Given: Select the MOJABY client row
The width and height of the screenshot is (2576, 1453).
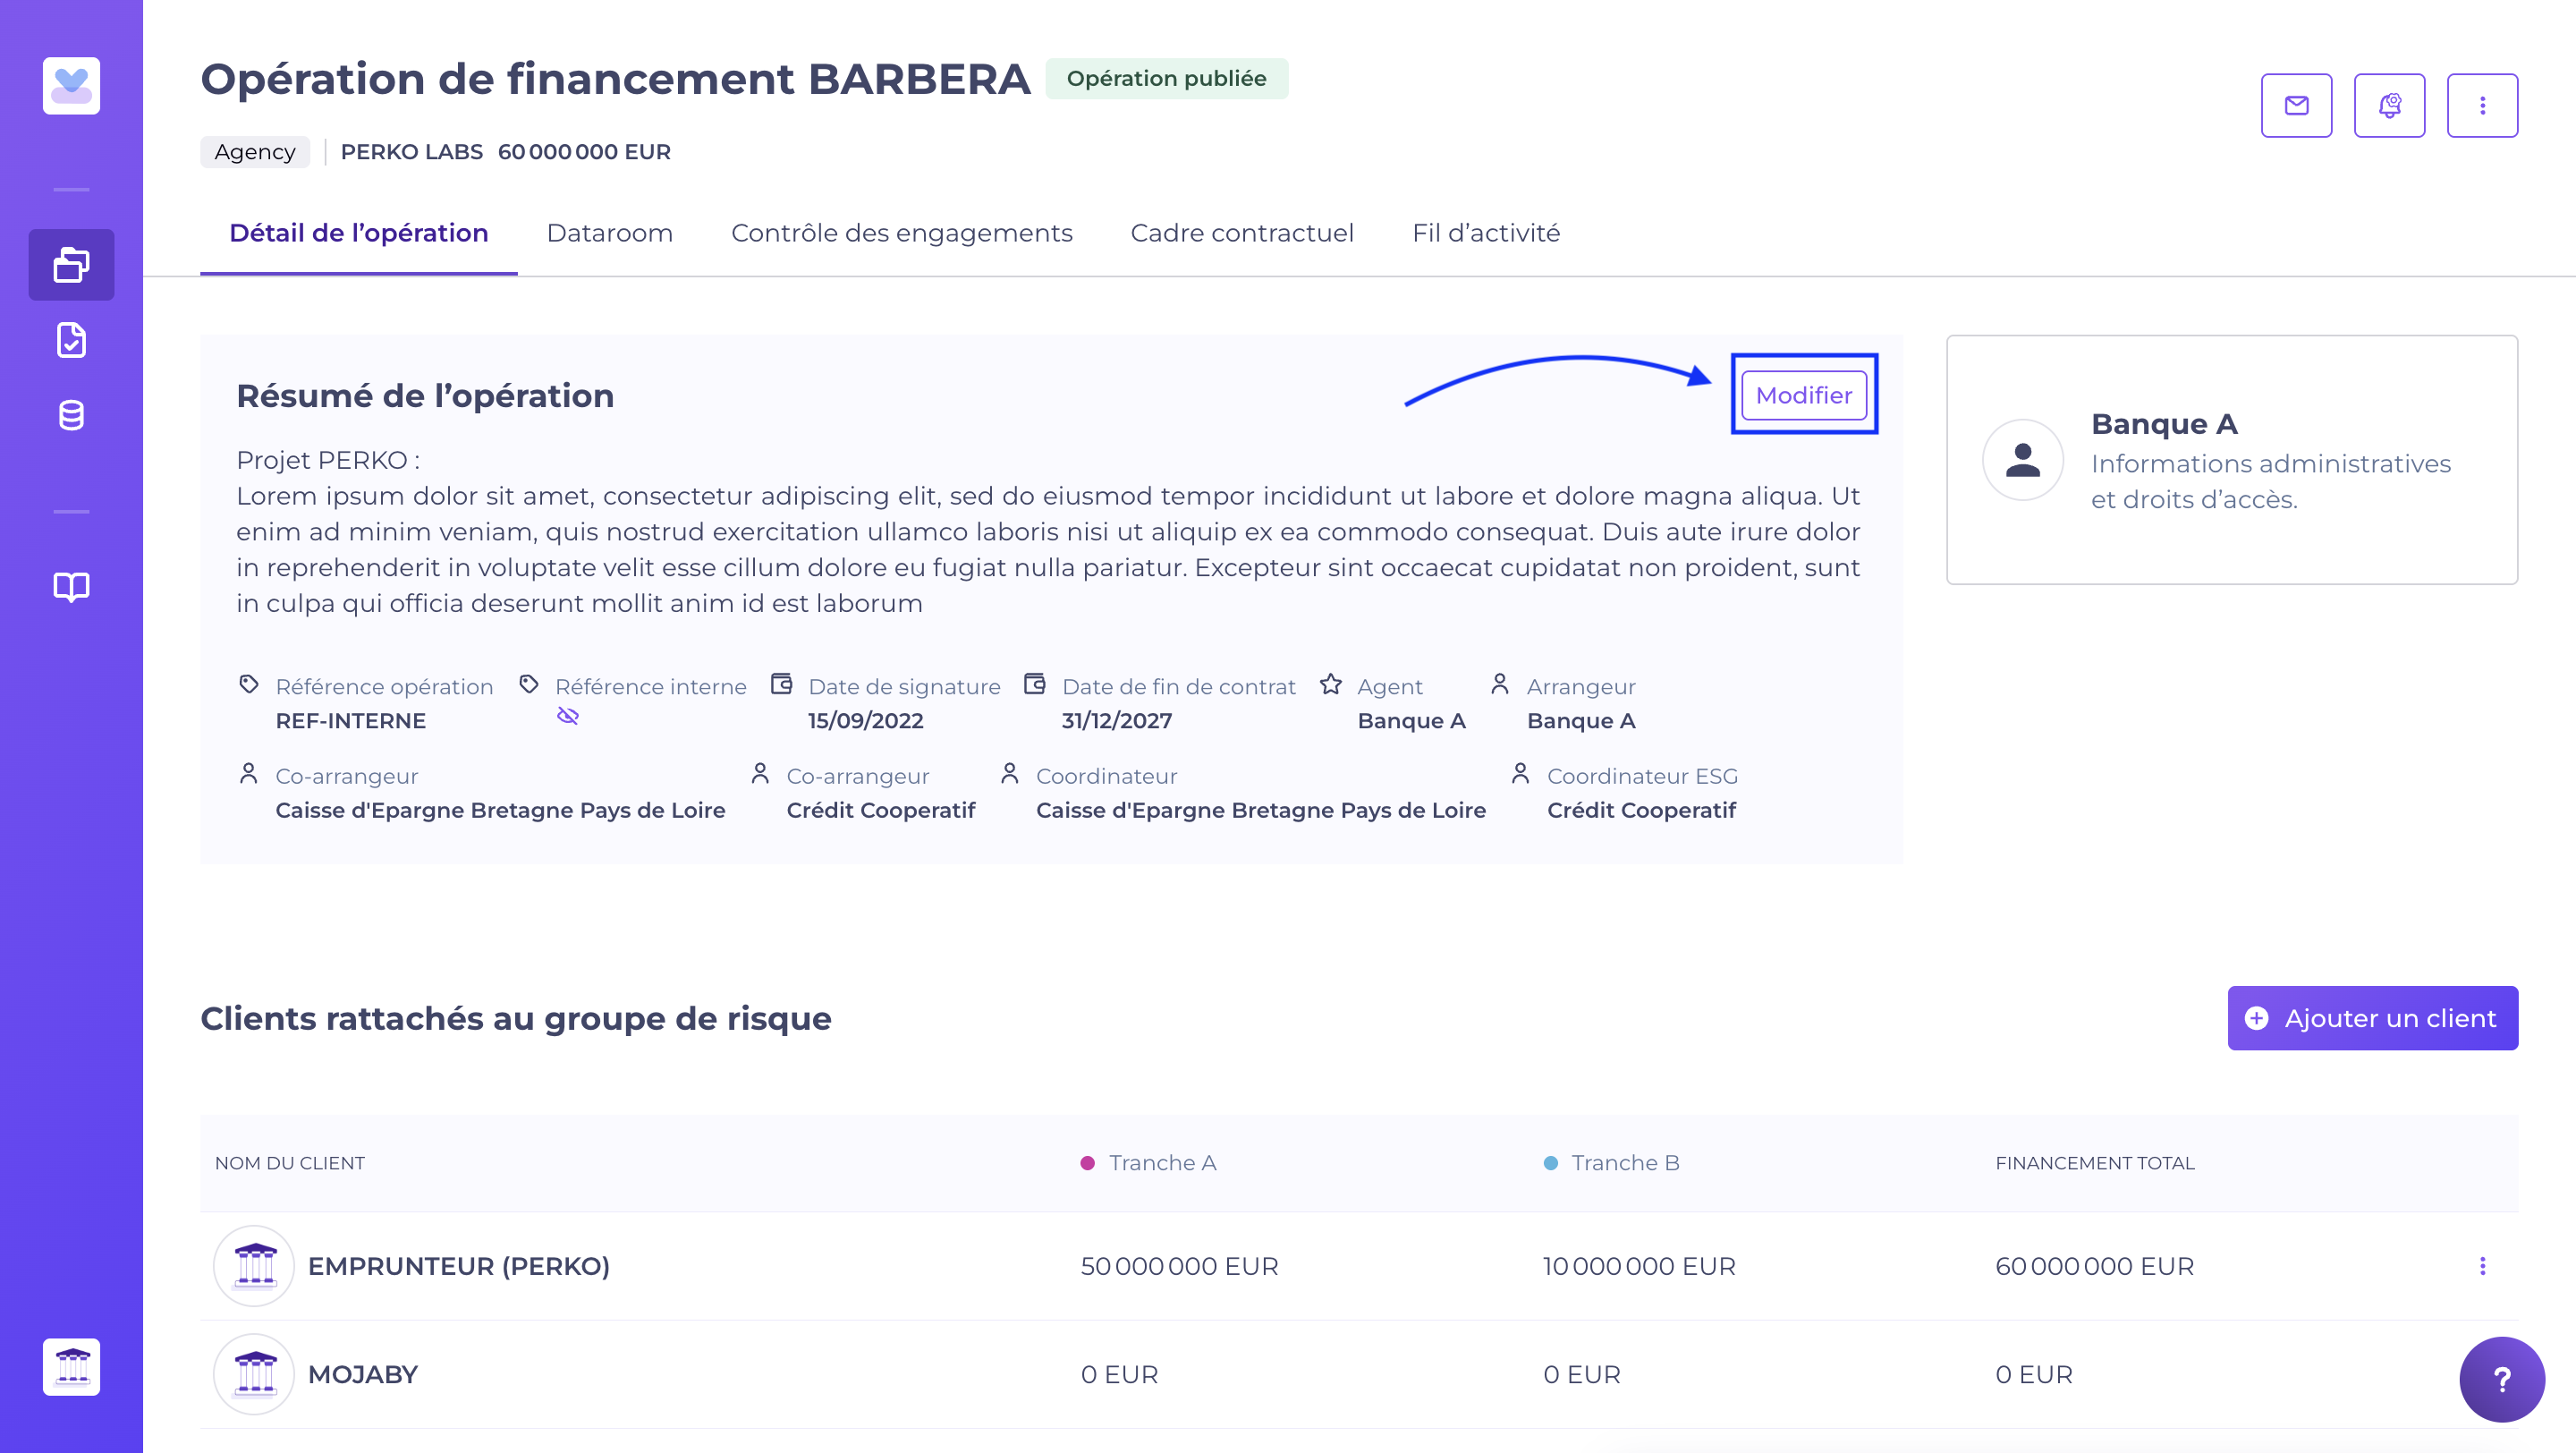Looking at the screenshot, I should coord(362,1374).
